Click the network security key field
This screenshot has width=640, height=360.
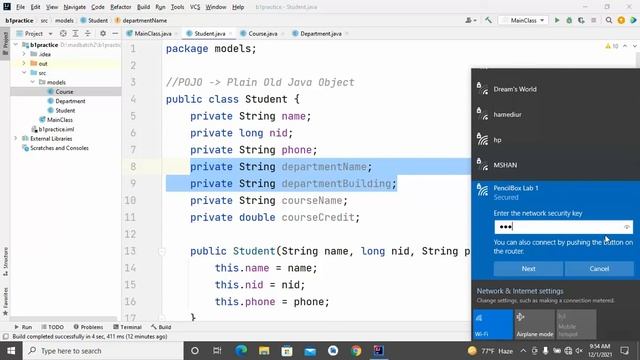[x=563, y=227]
